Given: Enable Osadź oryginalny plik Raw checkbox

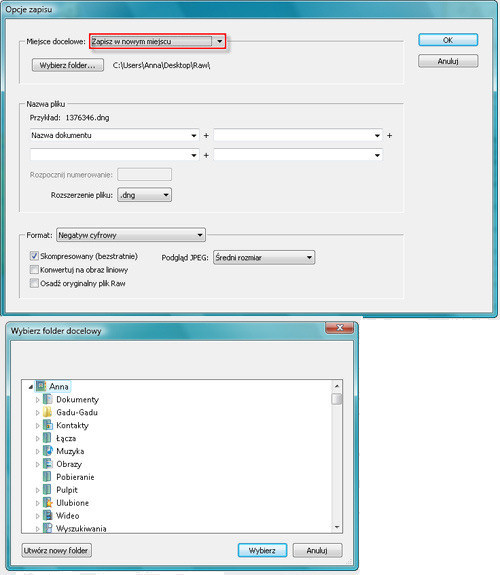Looking at the screenshot, I should 34,283.
